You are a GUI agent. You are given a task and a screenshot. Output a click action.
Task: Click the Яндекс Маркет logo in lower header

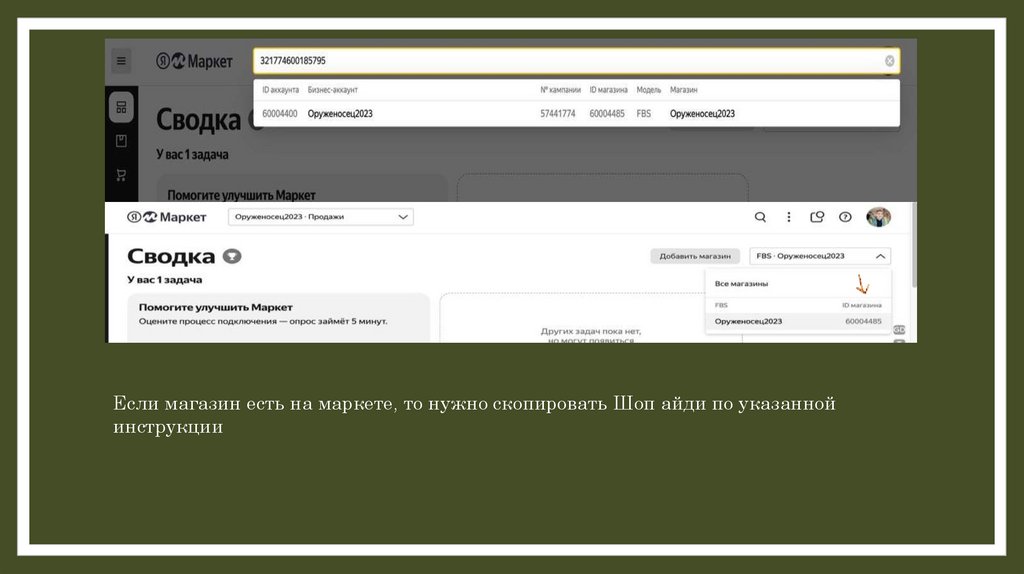coord(166,217)
